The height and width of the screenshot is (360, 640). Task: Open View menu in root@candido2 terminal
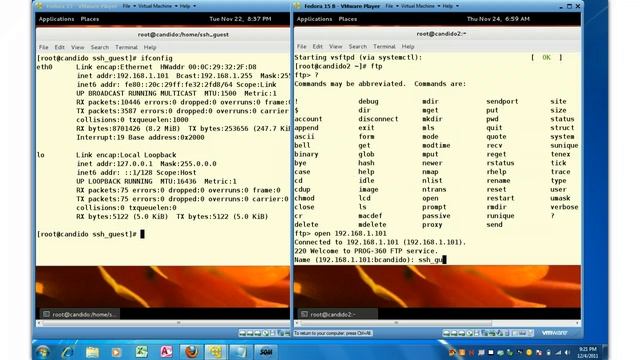[x=336, y=47]
